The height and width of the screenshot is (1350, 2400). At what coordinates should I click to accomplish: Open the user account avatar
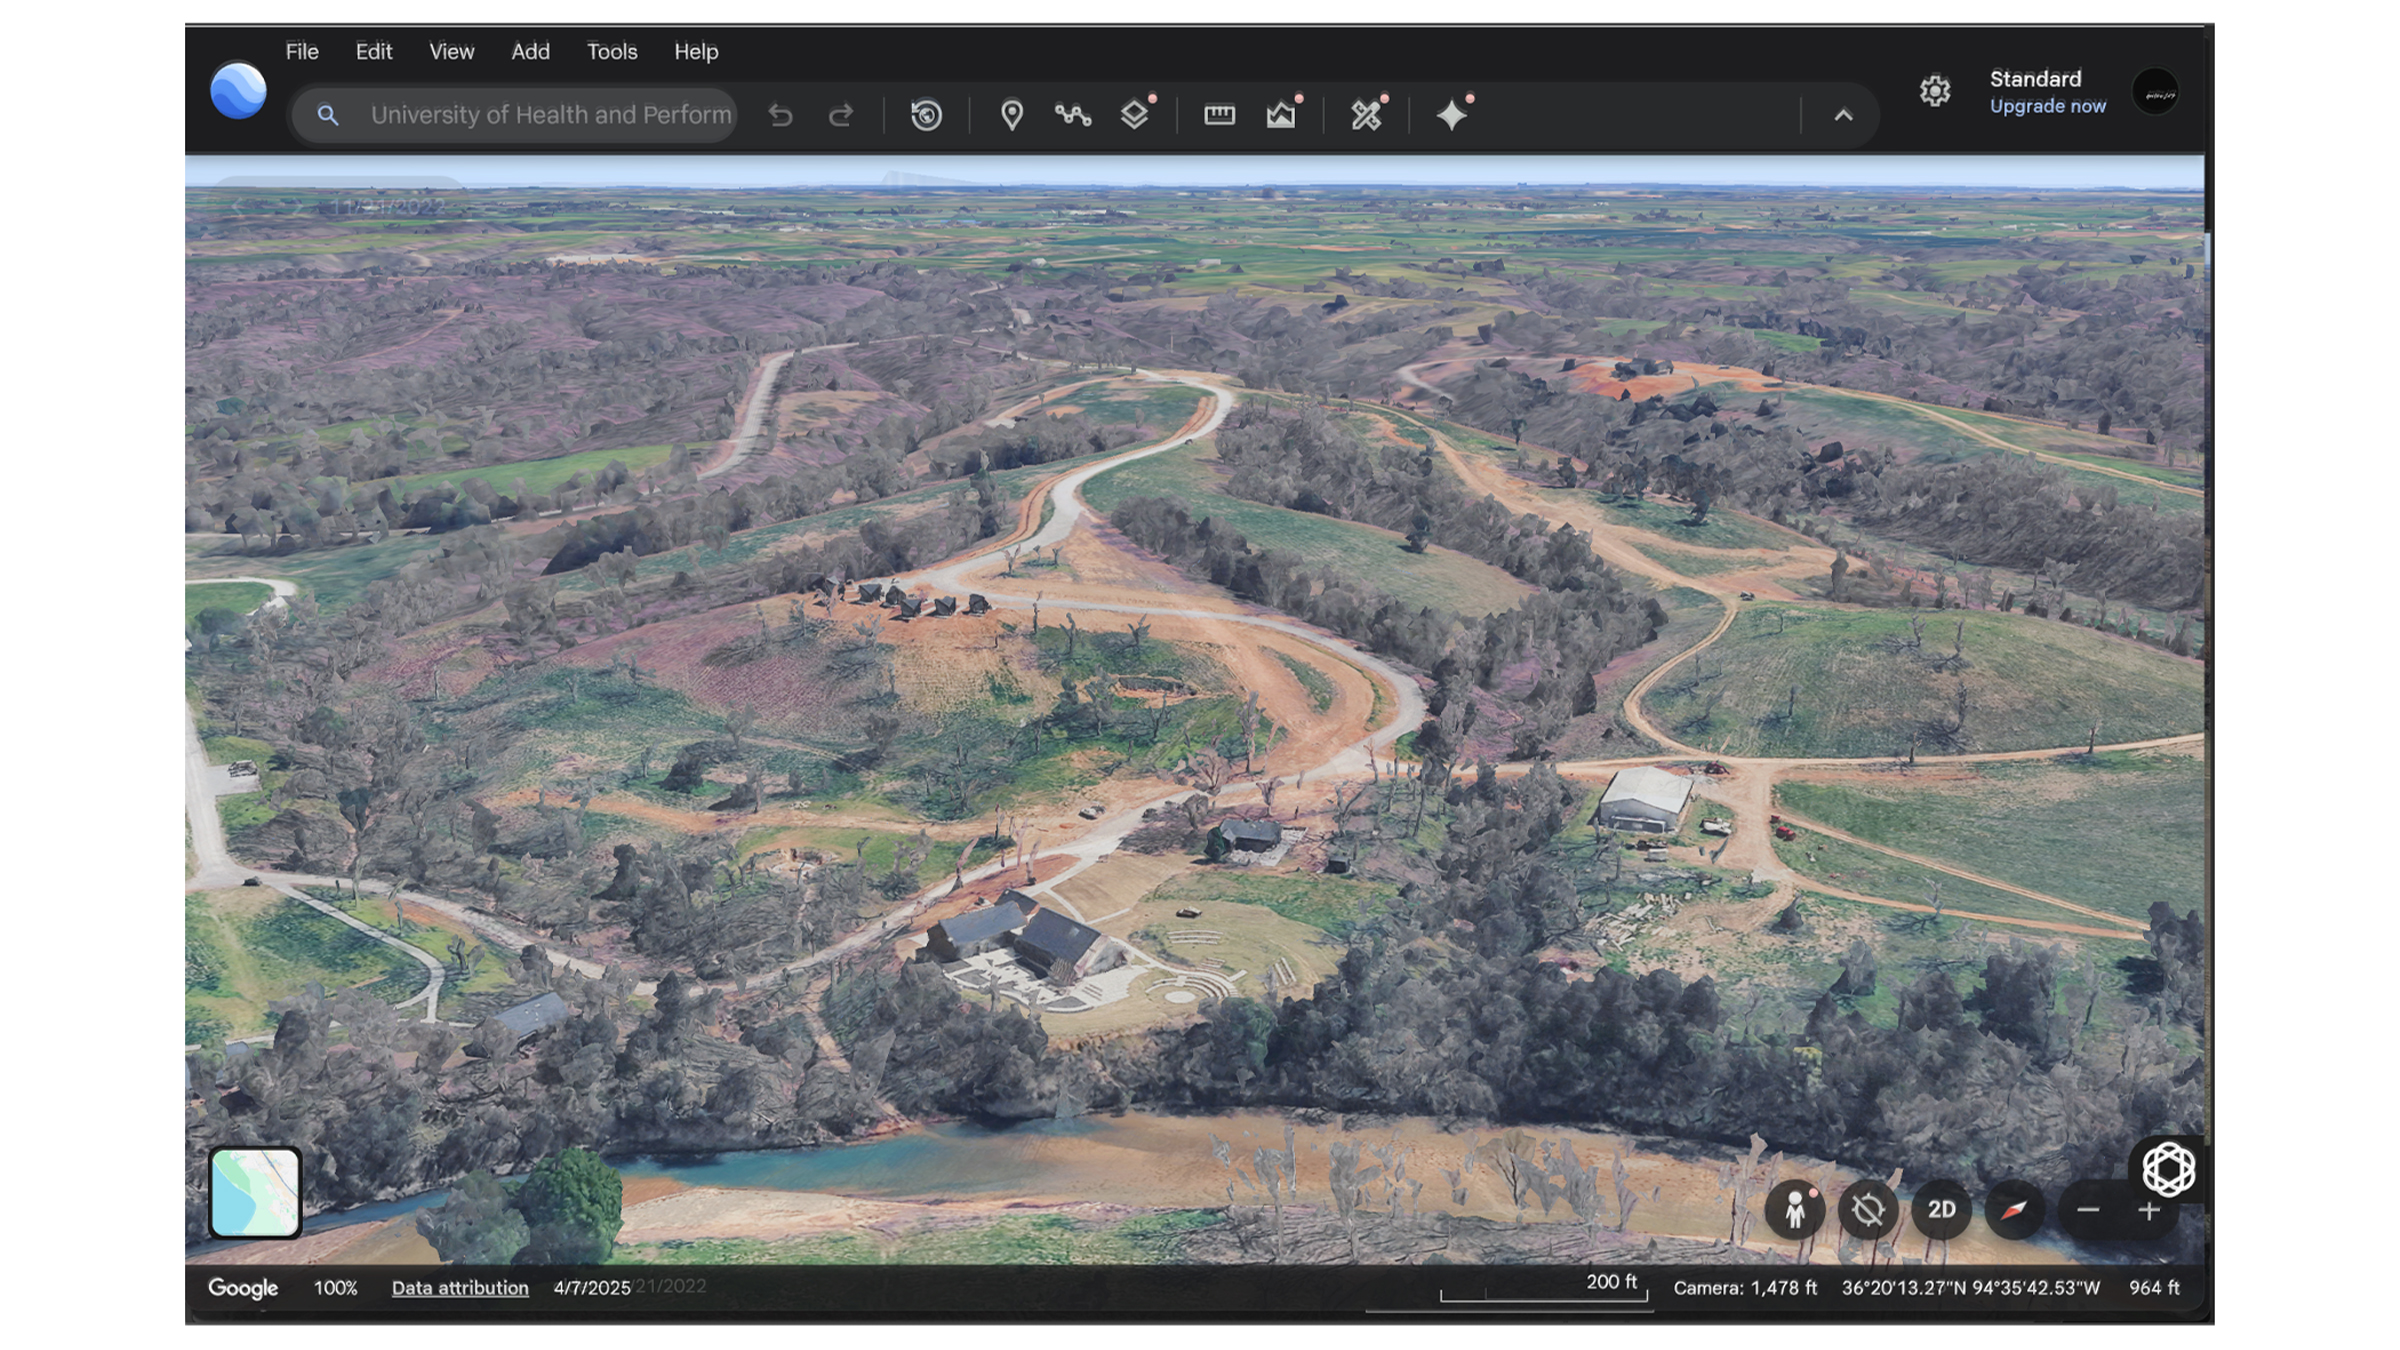(2156, 93)
